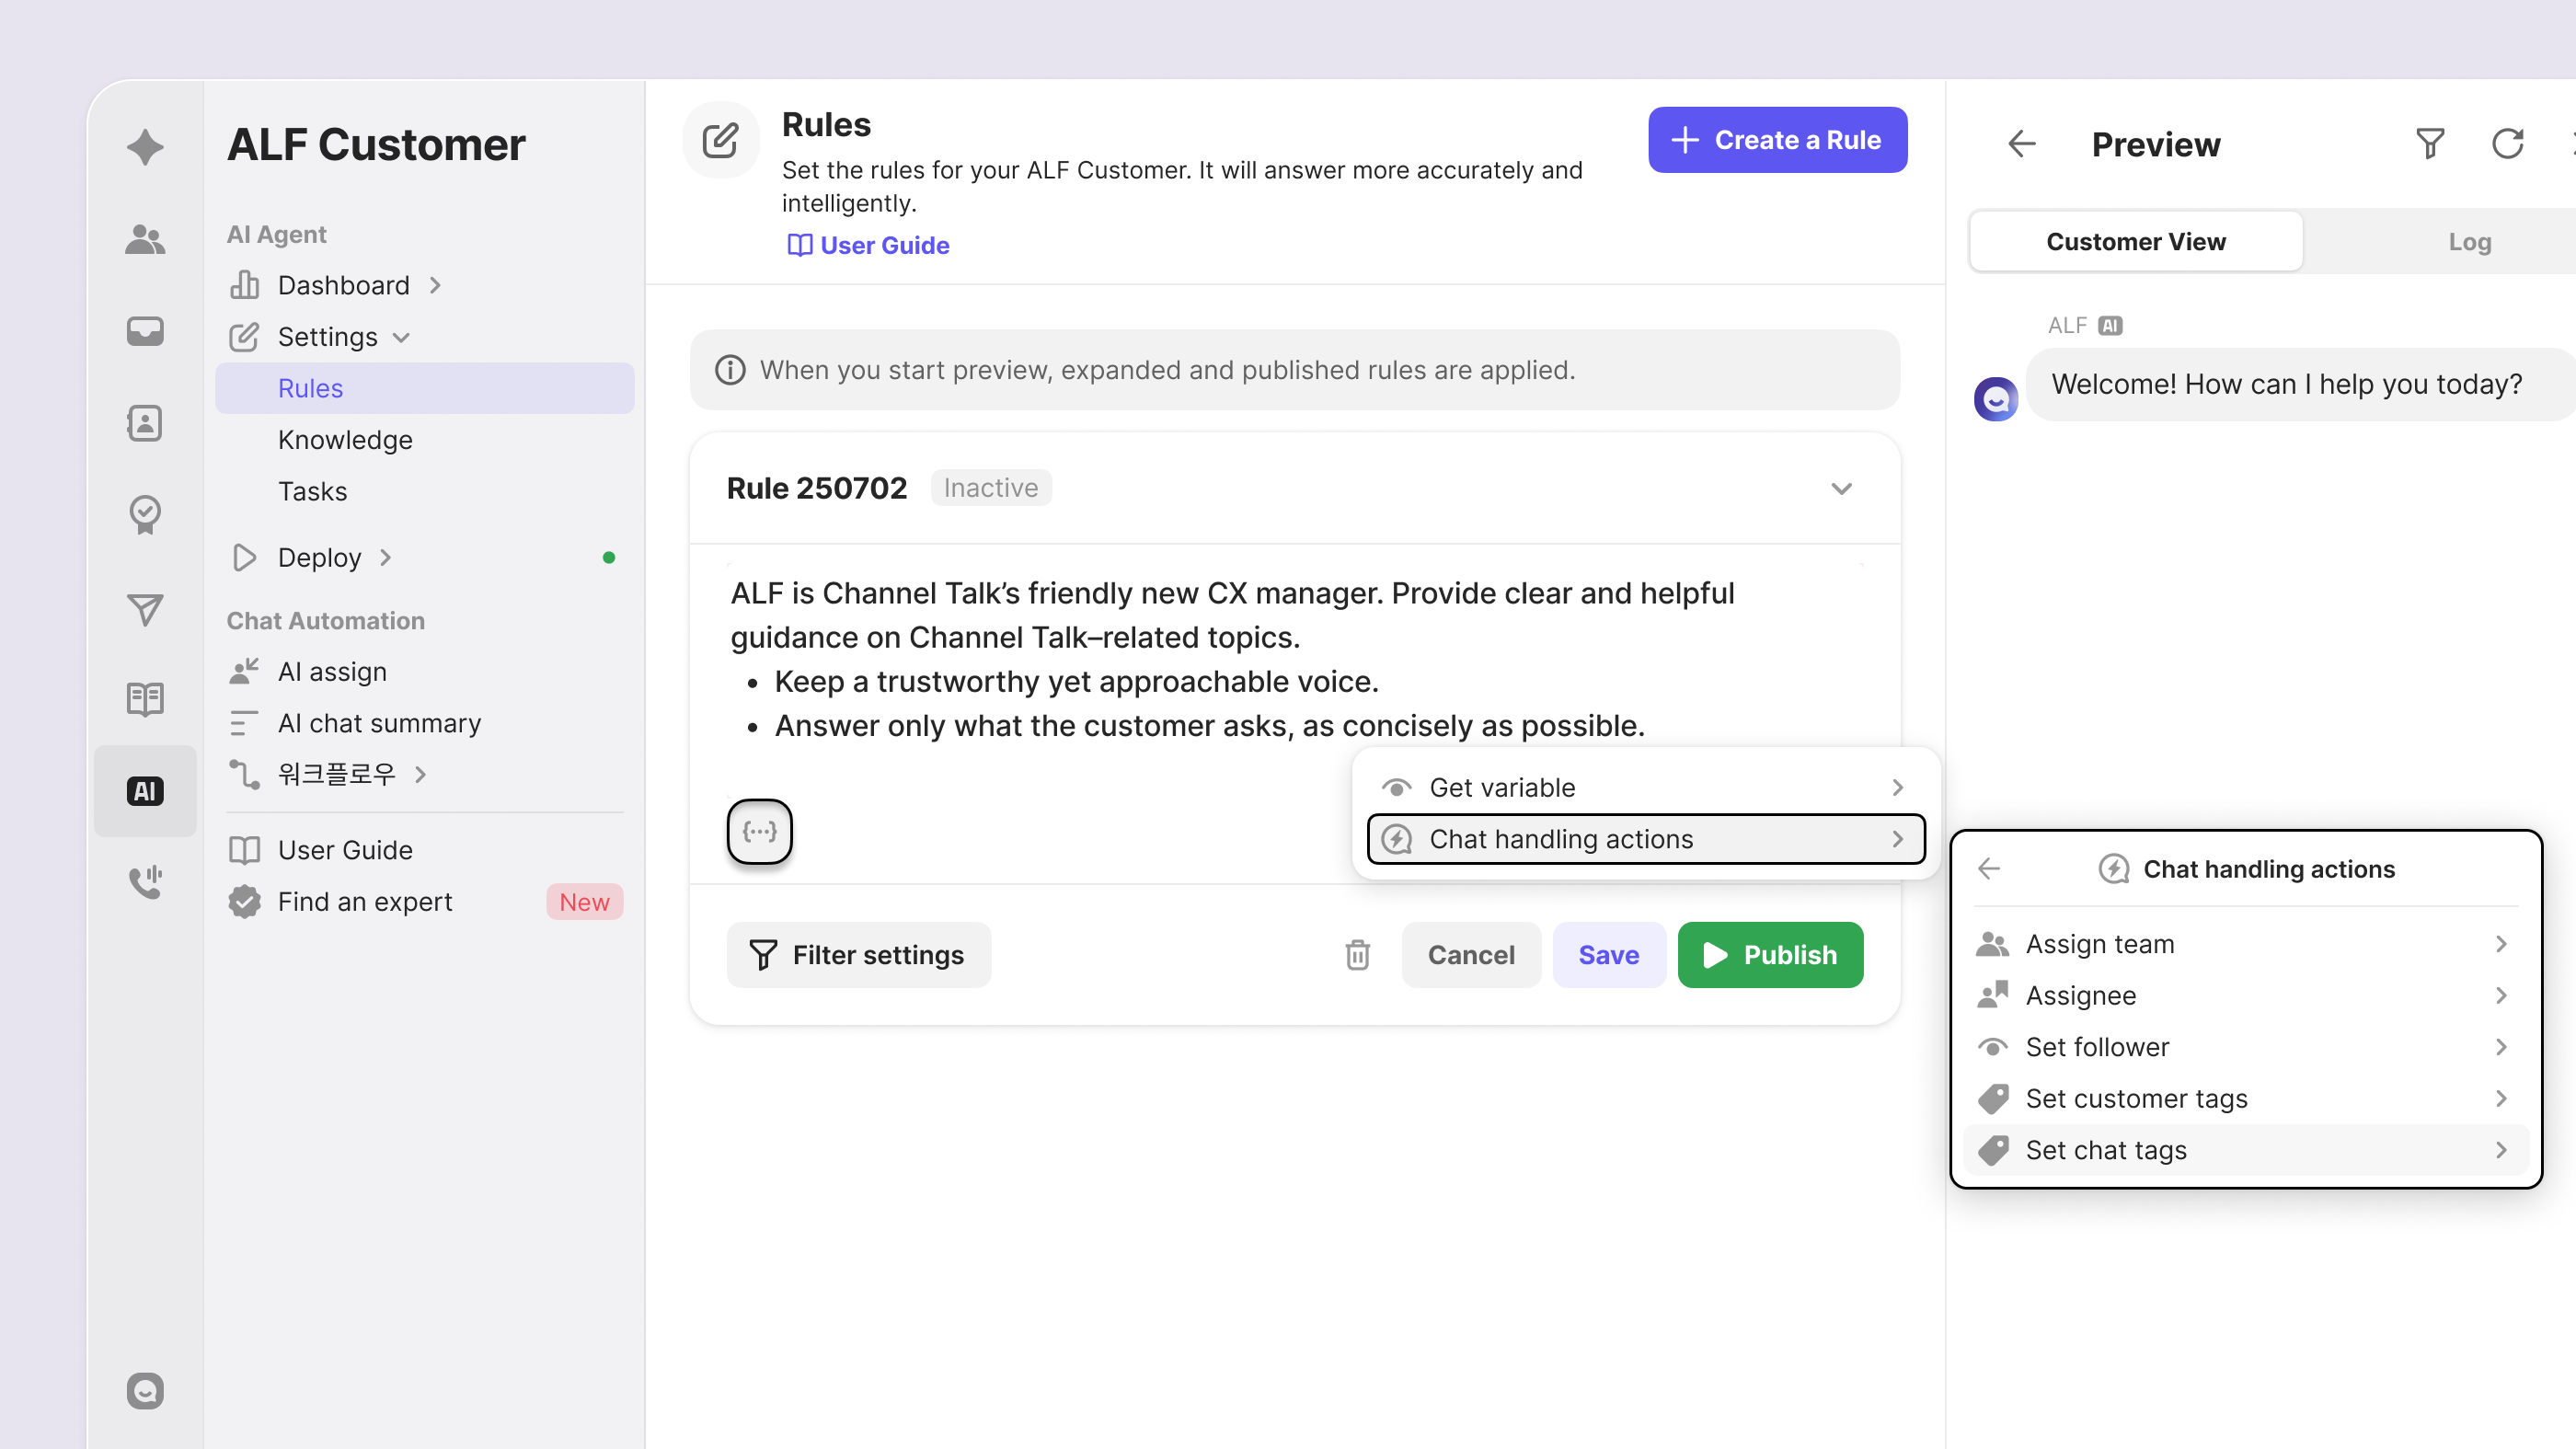Click the inbox icon in left rail
Viewport: 2576px width, 1449px height.
point(145,331)
